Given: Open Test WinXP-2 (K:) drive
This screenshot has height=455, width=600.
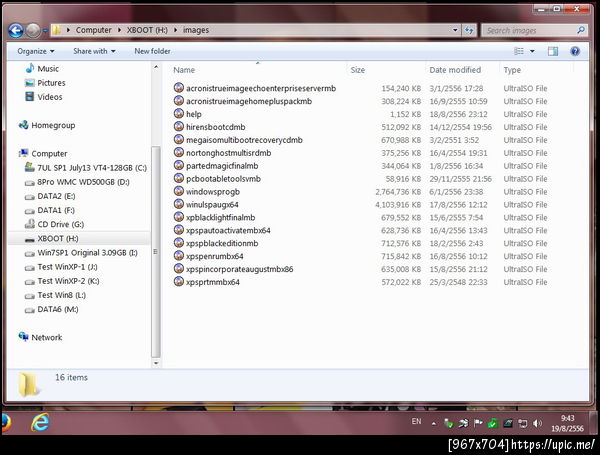Looking at the screenshot, I should click(x=62, y=281).
